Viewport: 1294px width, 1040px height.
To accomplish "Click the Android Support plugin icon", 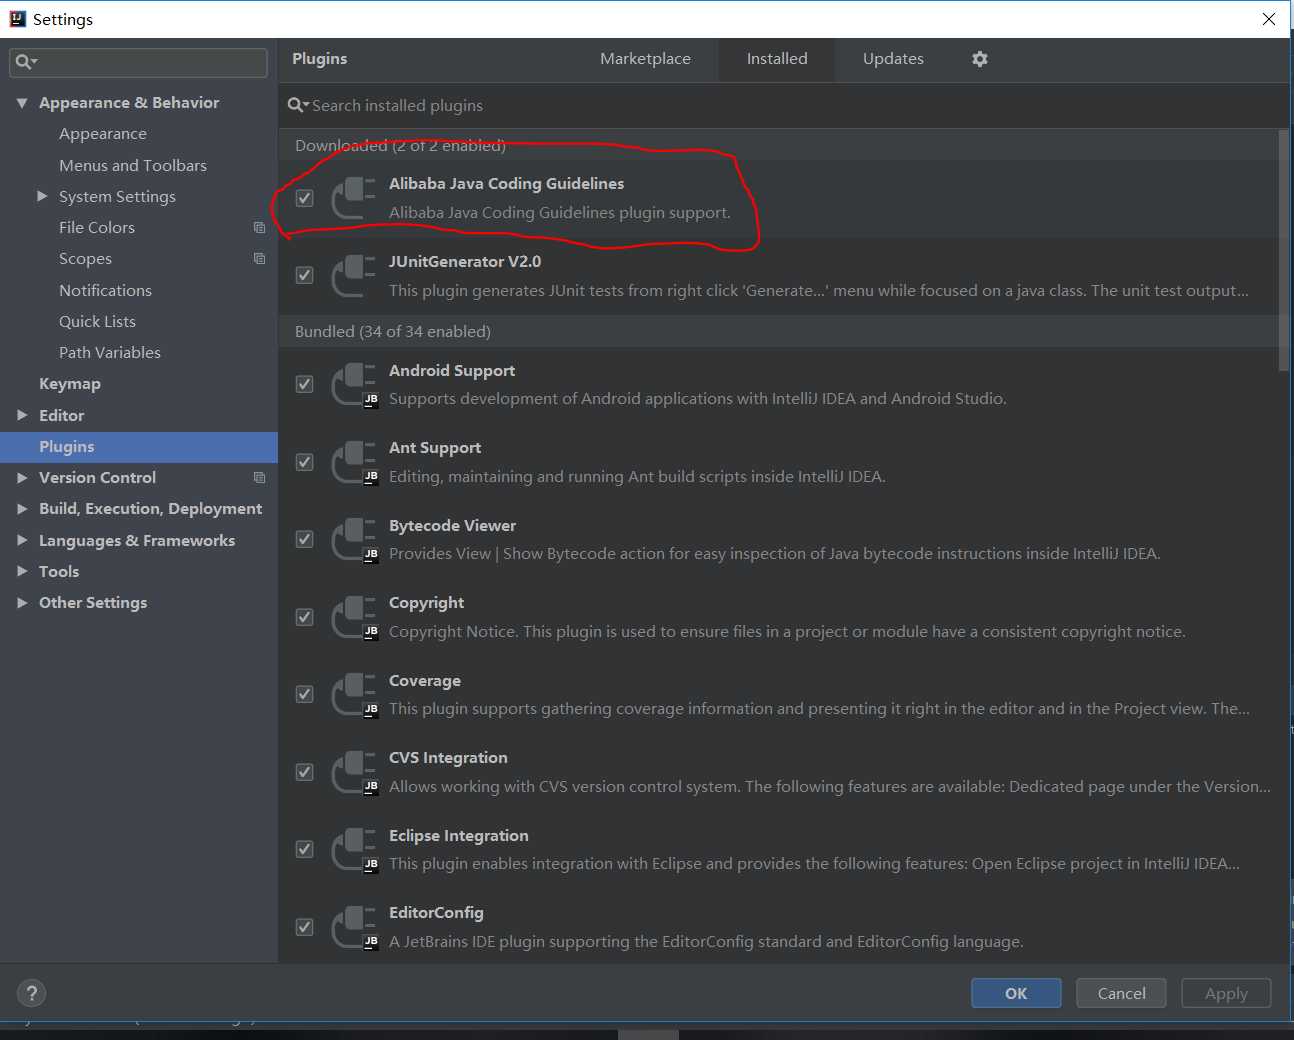I will tap(353, 385).
